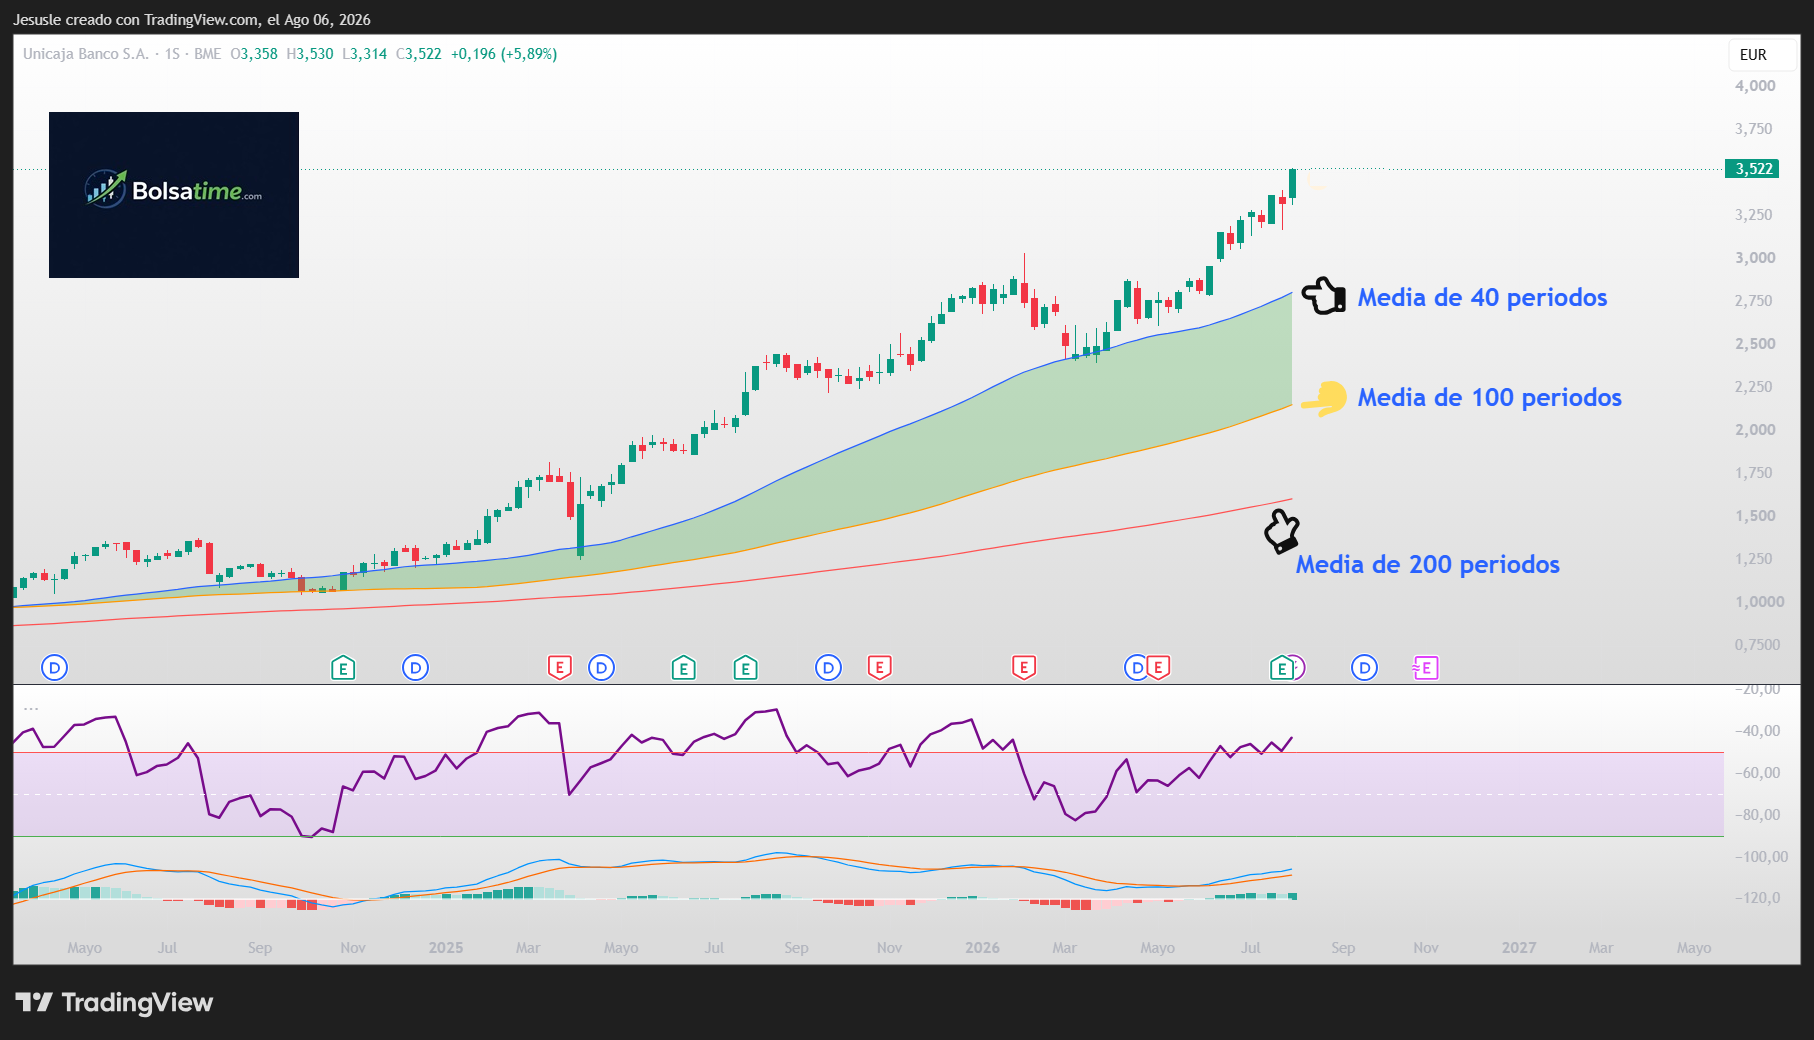Click the current price label 3,522

pyautogui.click(x=1752, y=169)
